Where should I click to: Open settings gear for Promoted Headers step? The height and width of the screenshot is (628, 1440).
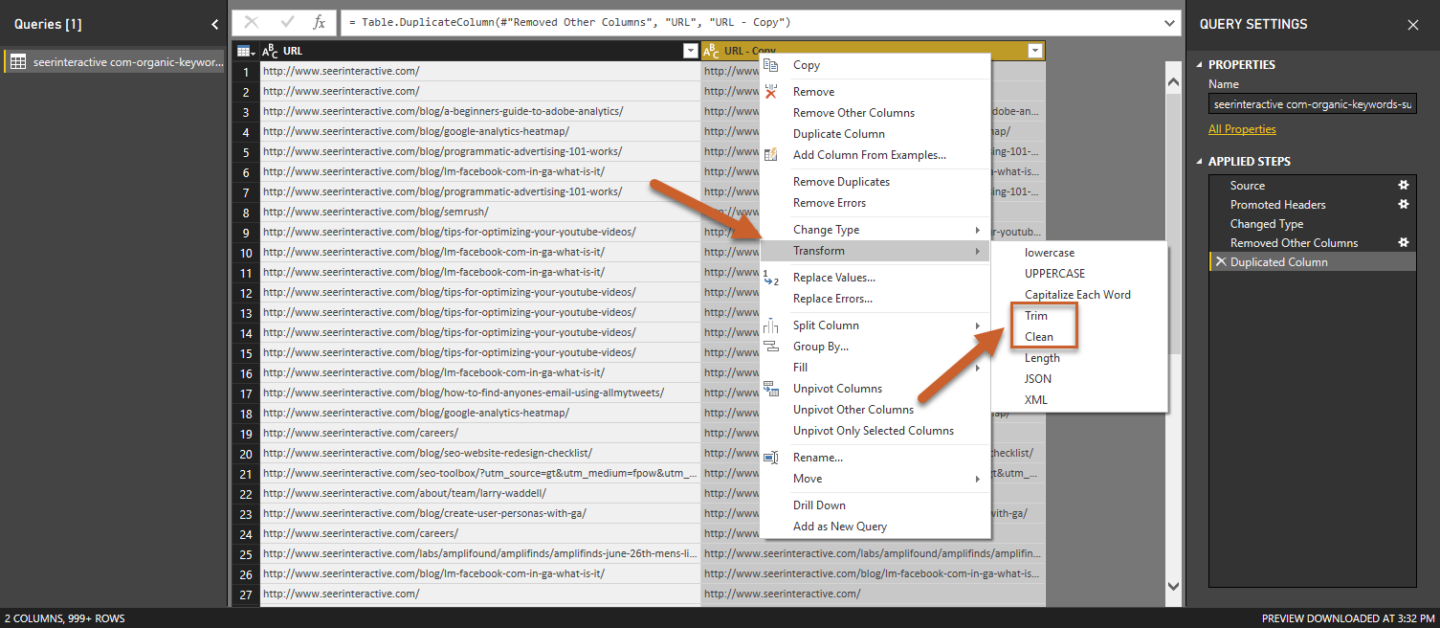(x=1403, y=204)
